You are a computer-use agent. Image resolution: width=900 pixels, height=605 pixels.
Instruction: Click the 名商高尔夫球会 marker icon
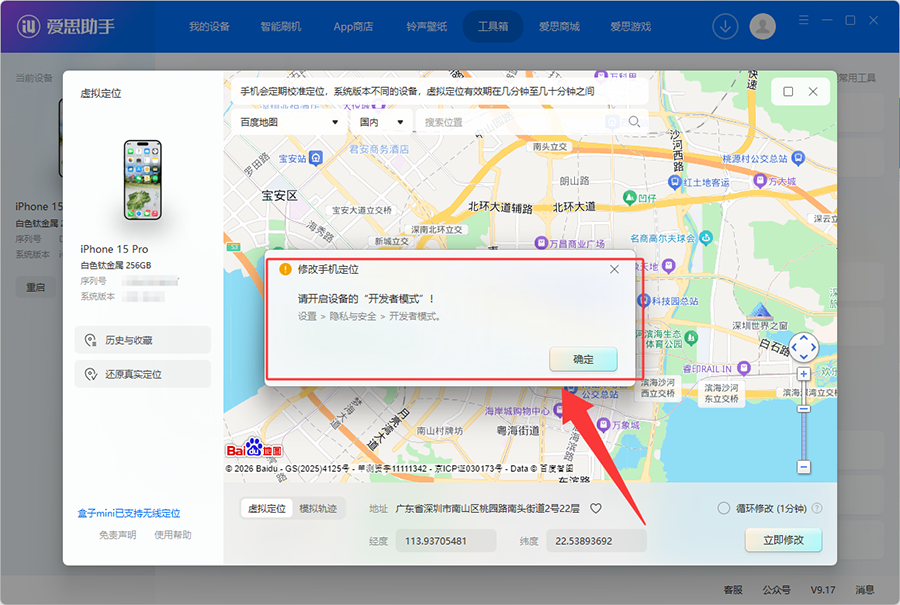[706, 237]
